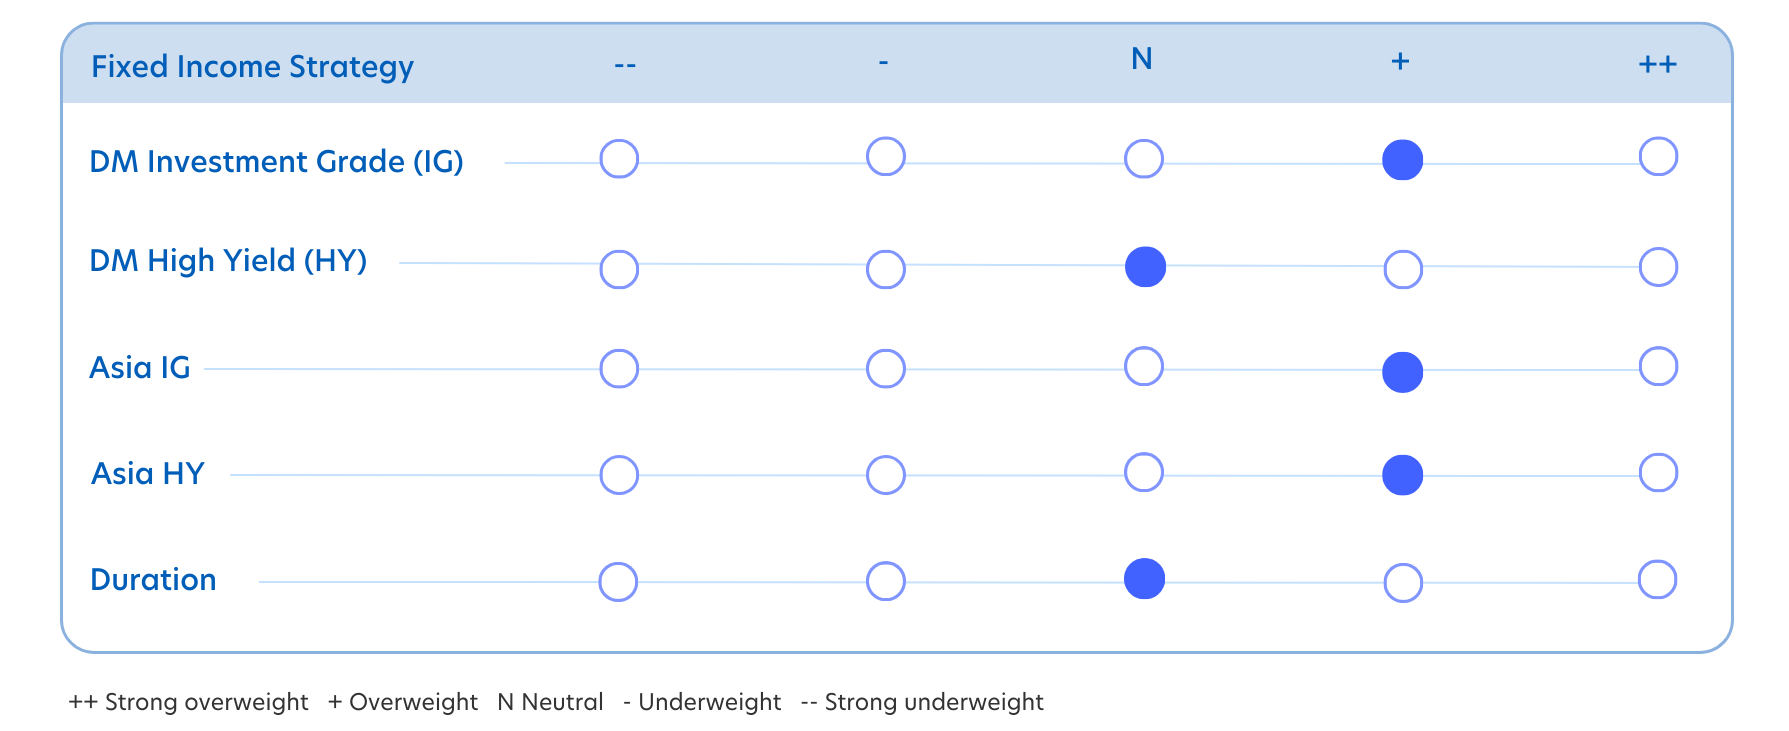
Task: Click the filled overweight circle for DM Investment Grade
Action: coord(1402,160)
